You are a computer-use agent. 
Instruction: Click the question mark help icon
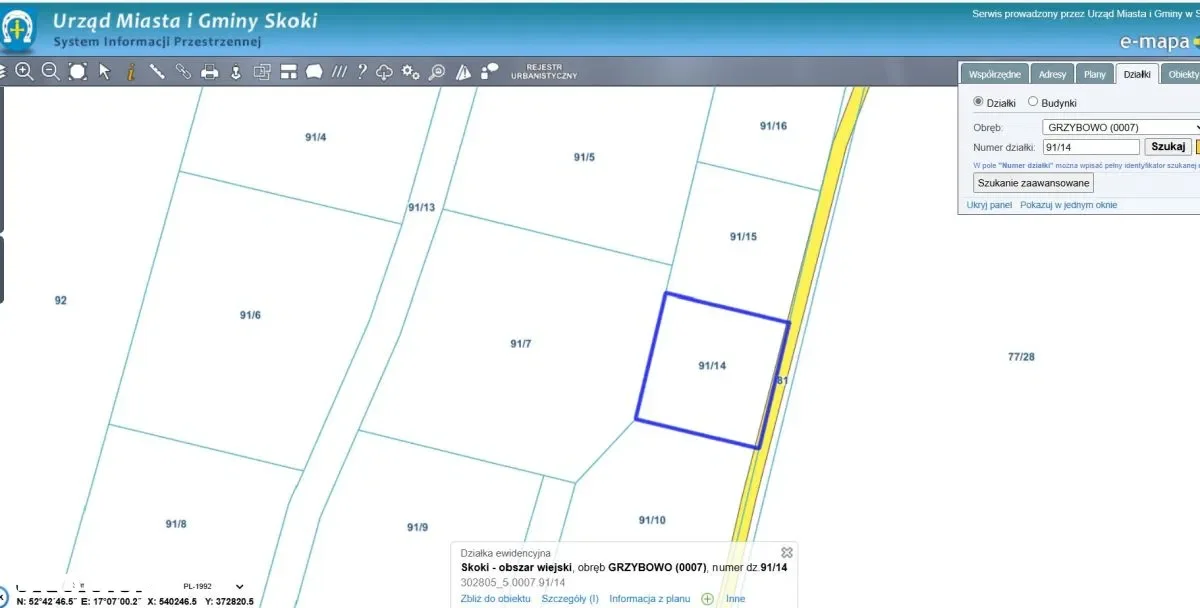(x=362, y=71)
